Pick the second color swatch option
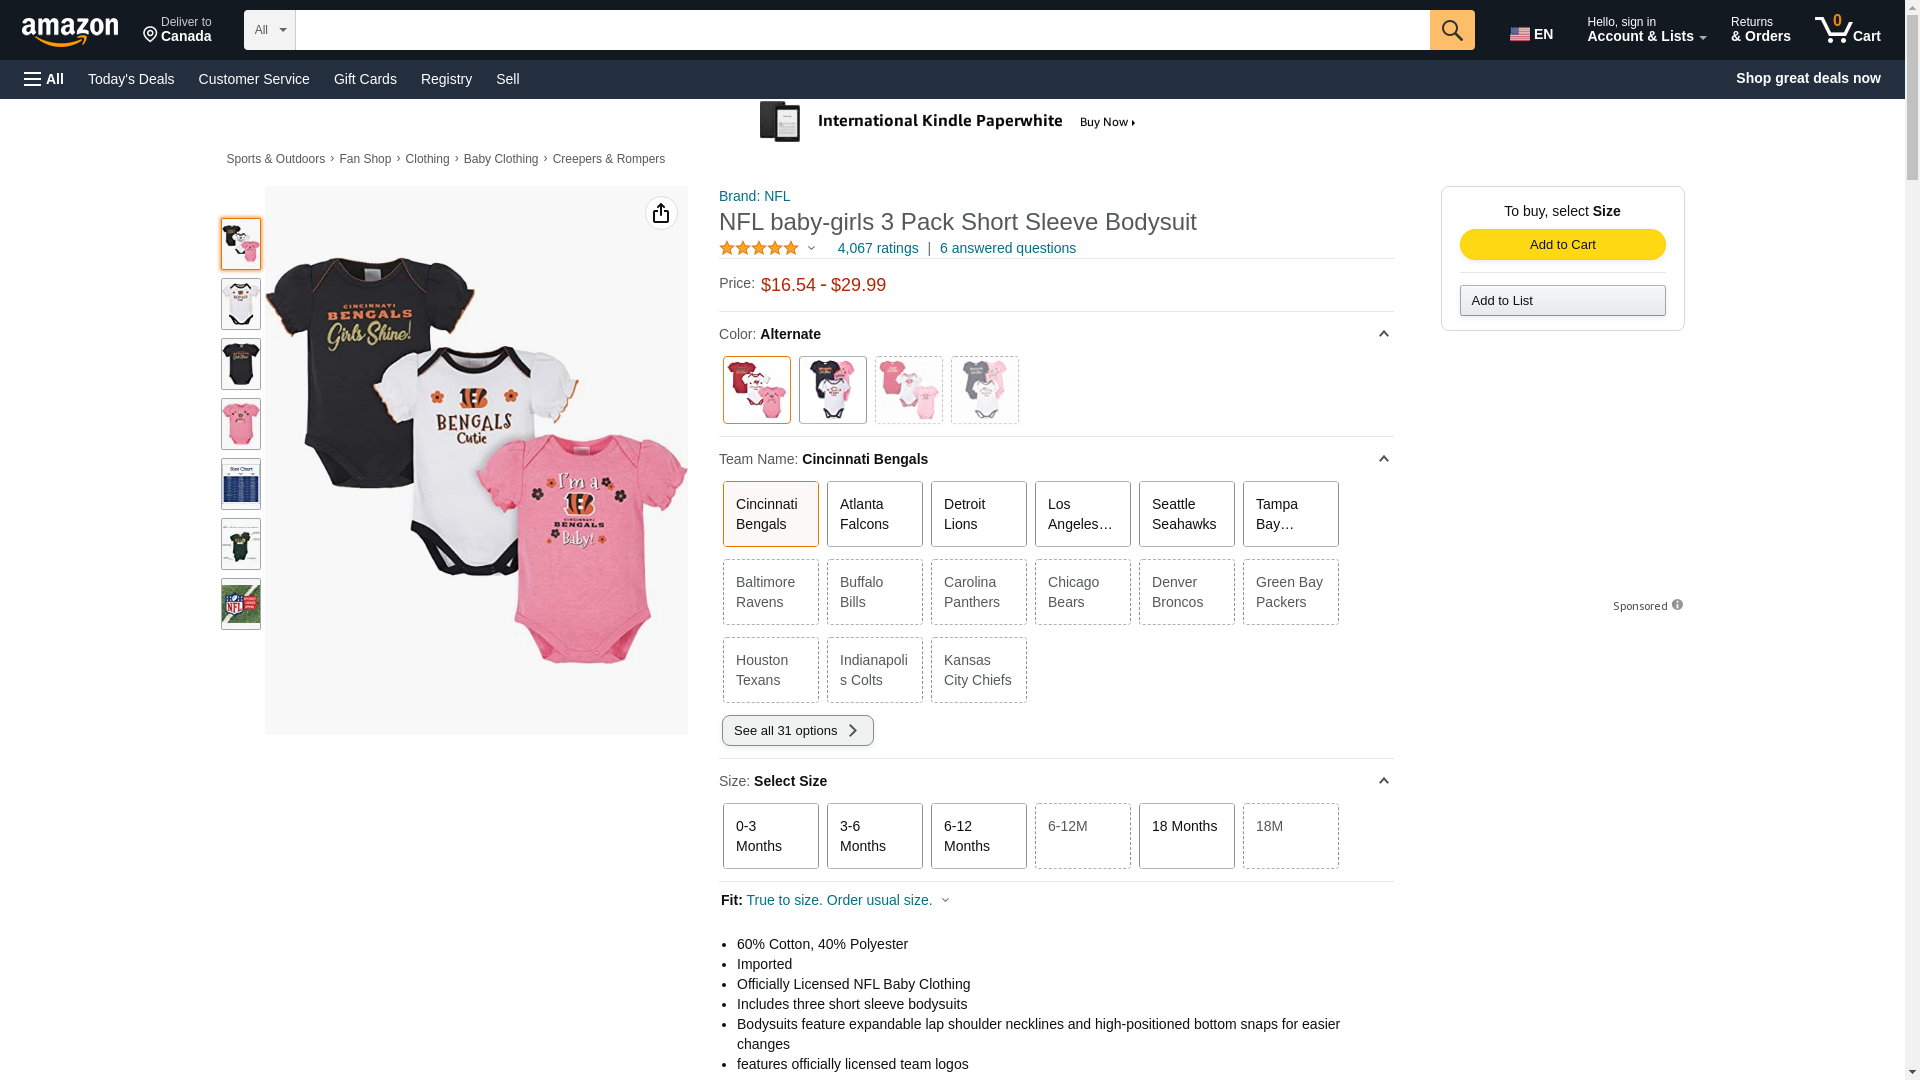 [x=832, y=390]
